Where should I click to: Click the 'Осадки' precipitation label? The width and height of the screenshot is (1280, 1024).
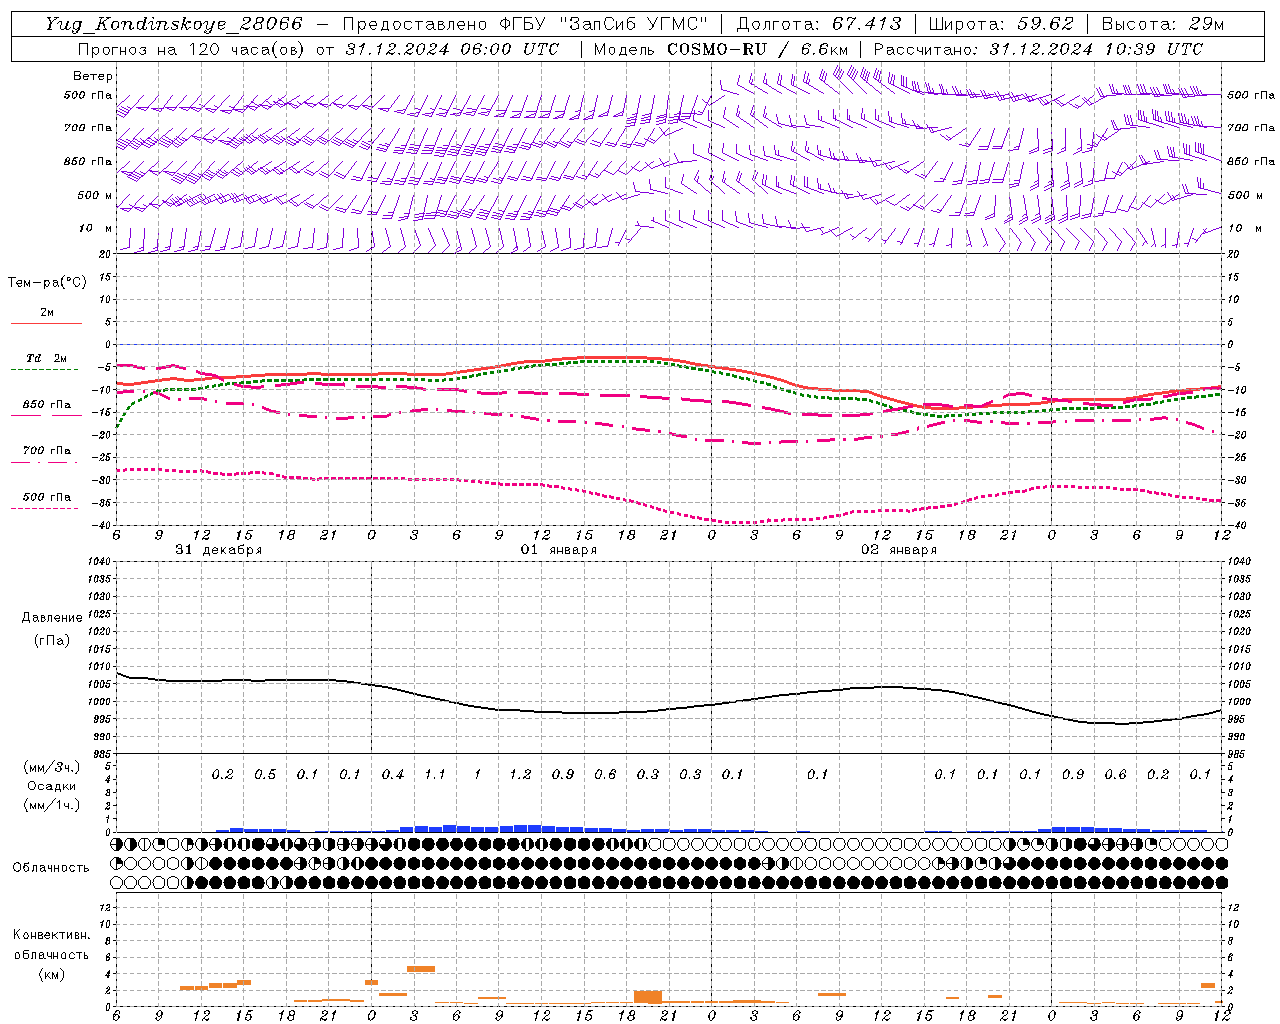tap(52, 786)
